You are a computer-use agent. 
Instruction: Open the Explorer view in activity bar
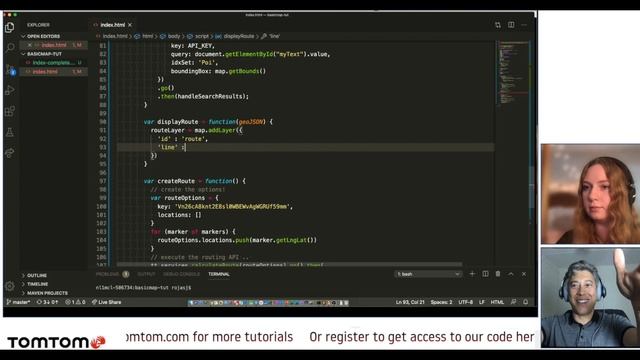click(9, 27)
